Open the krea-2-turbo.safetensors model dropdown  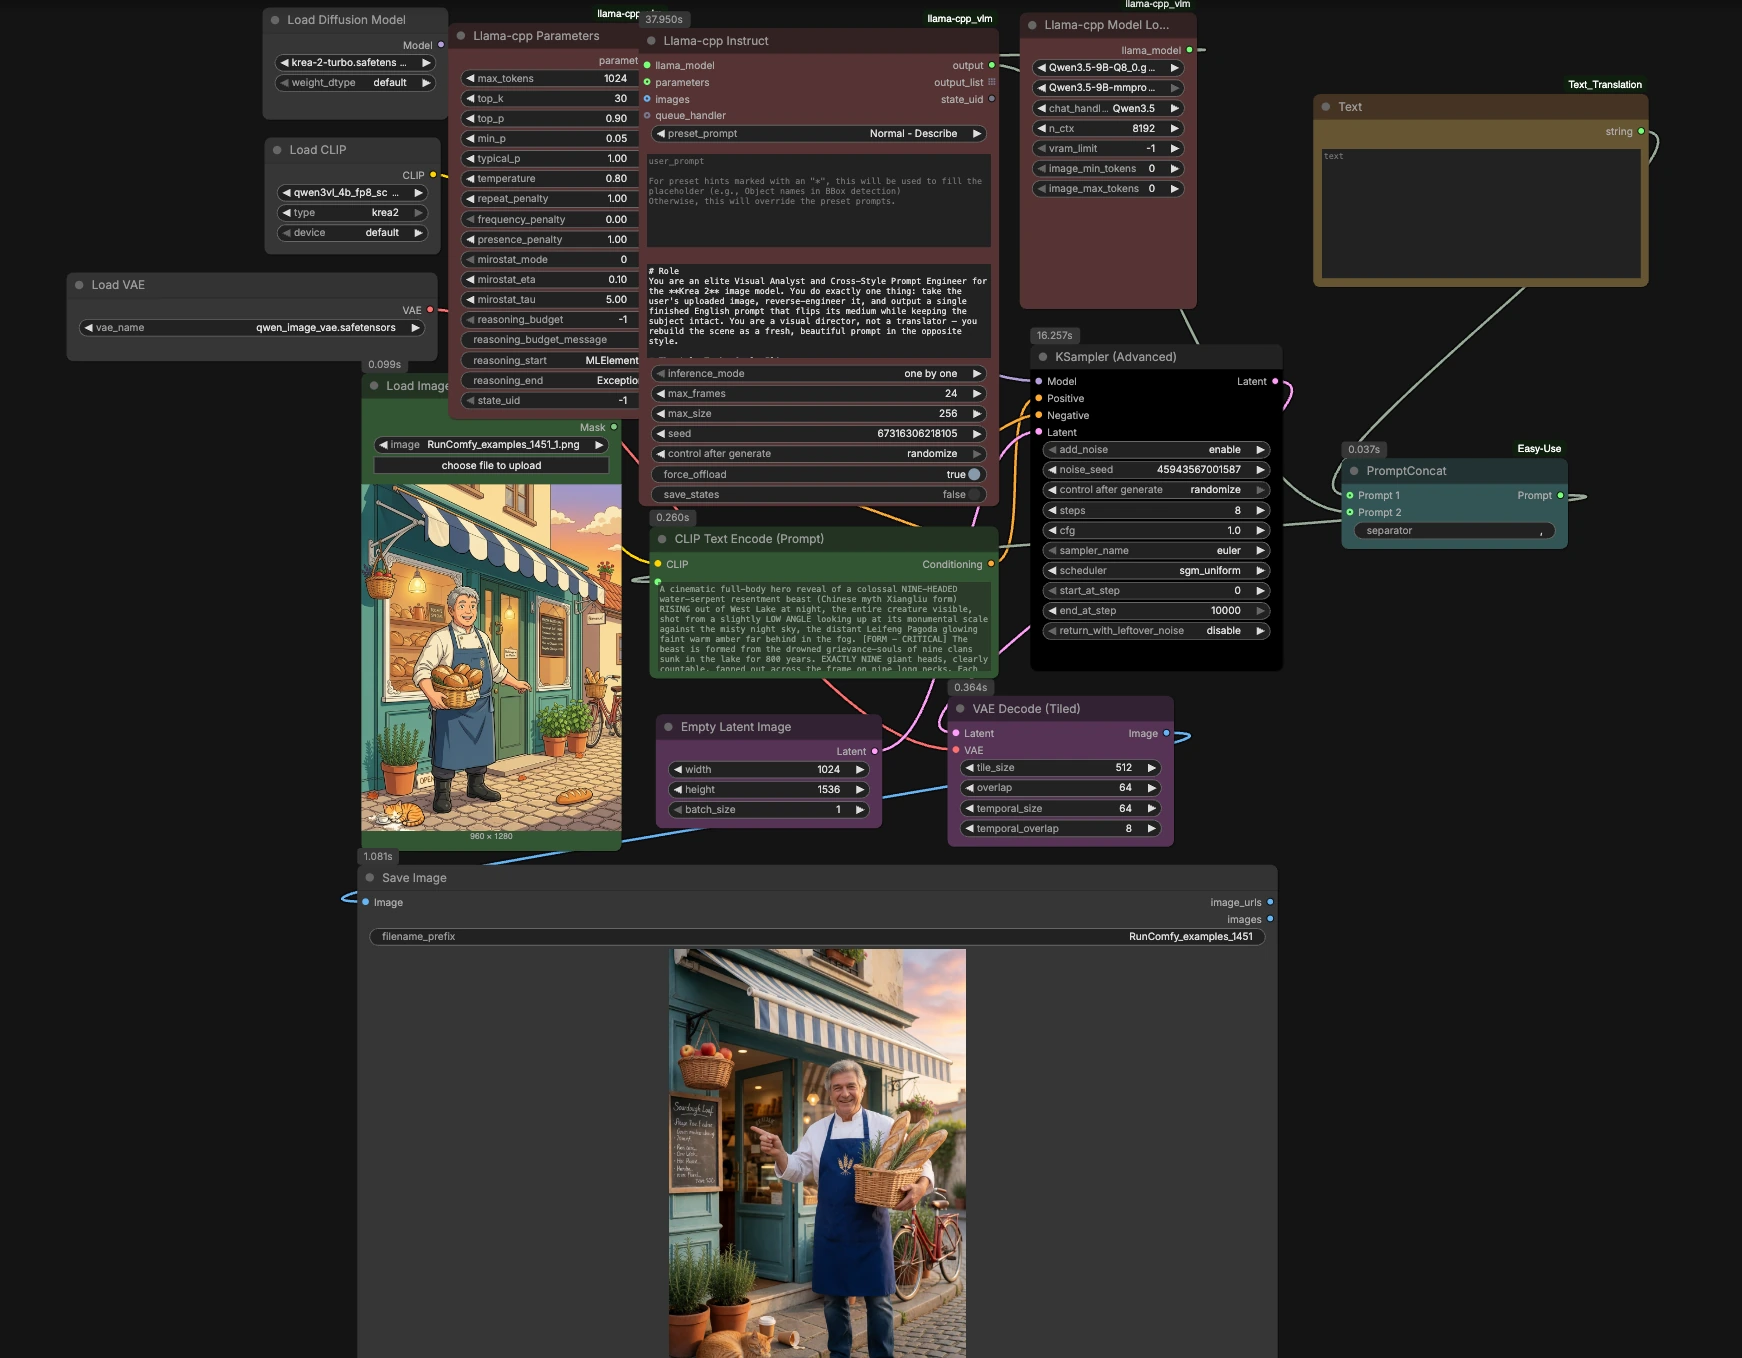tap(355, 63)
